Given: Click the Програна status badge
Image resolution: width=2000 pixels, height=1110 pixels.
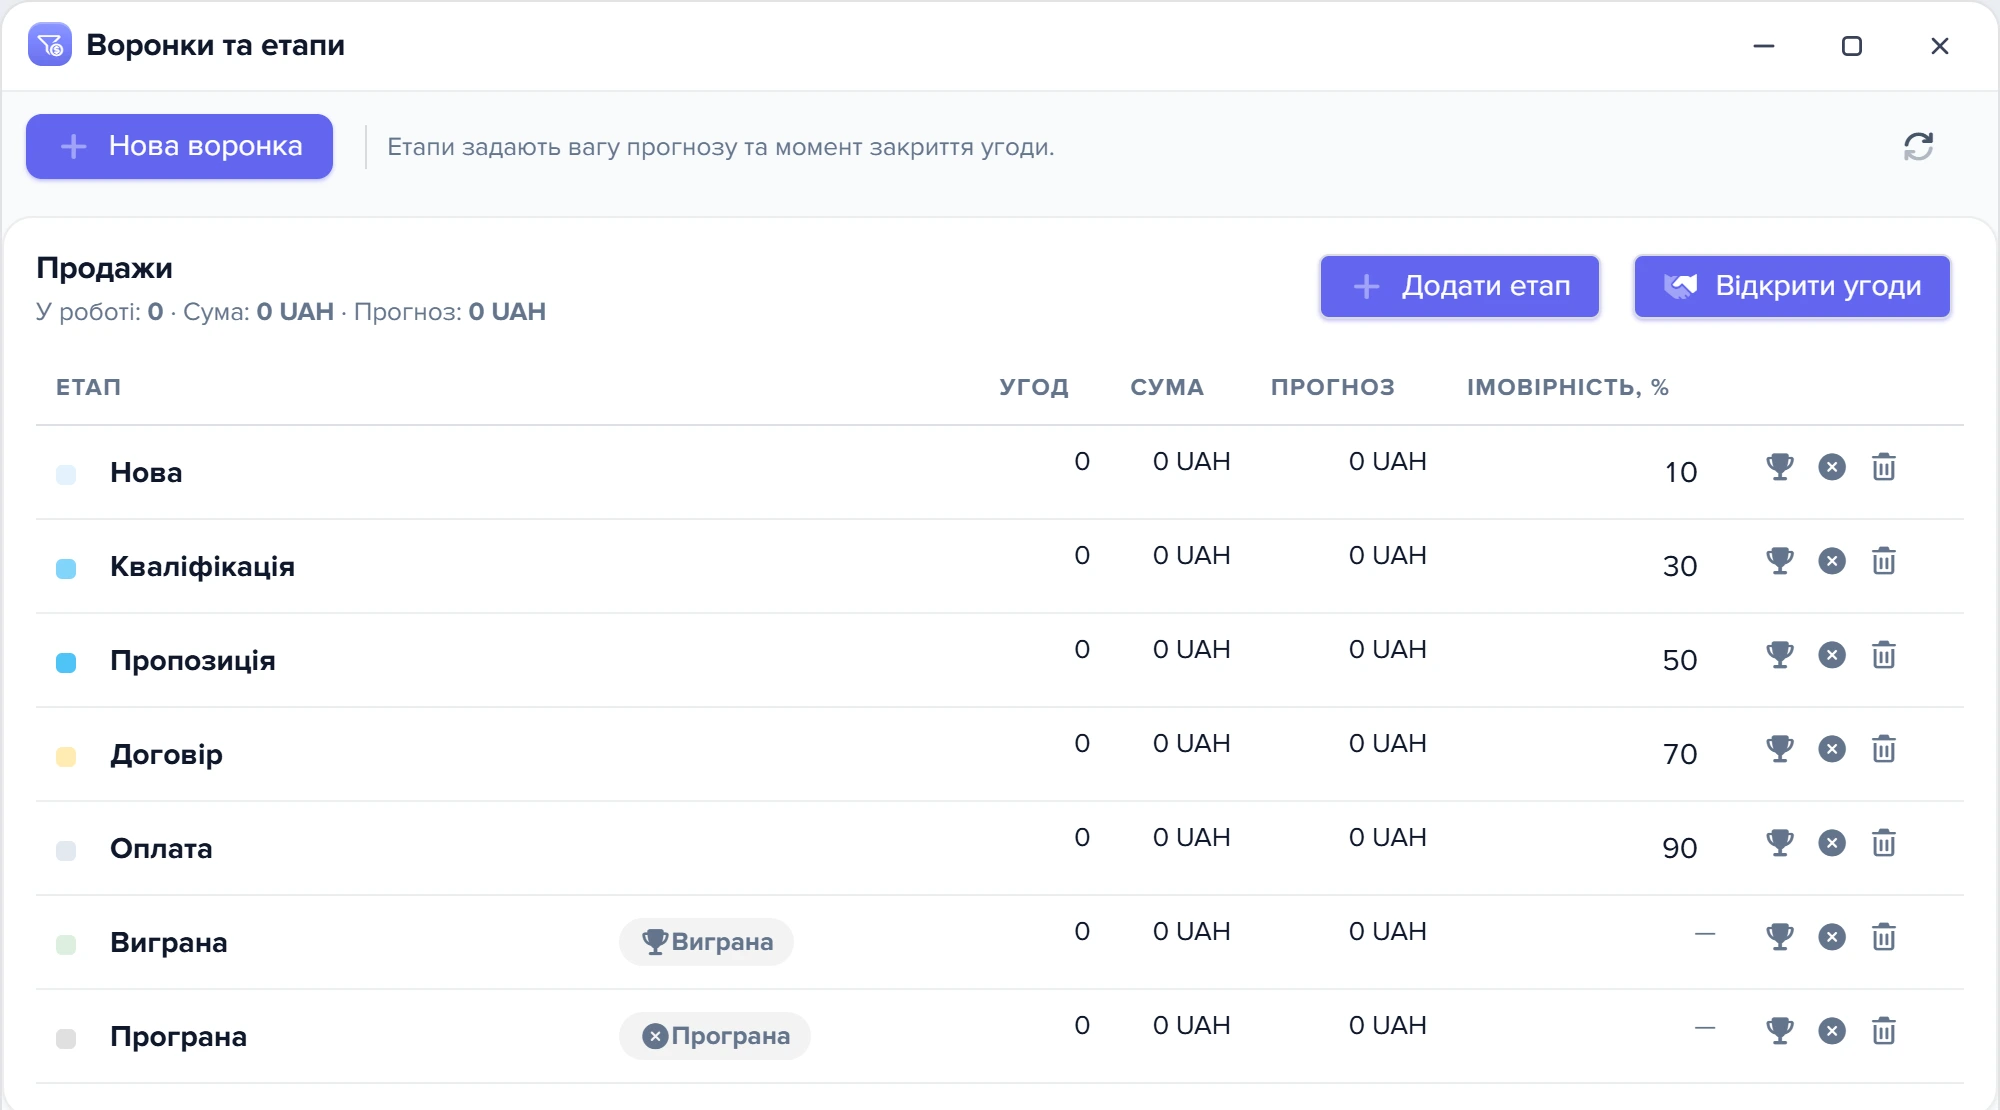Looking at the screenshot, I should tap(715, 1036).
